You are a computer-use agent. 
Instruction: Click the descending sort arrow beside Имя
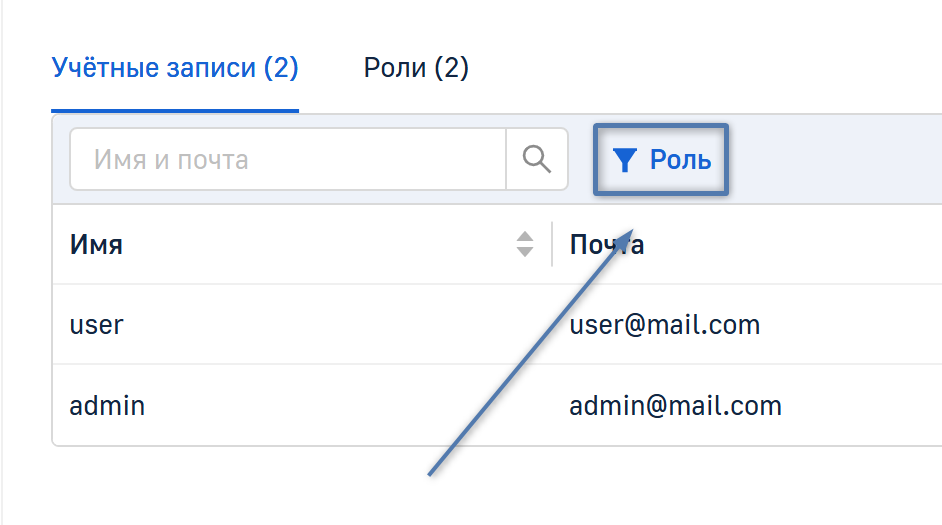coord(525,252)
